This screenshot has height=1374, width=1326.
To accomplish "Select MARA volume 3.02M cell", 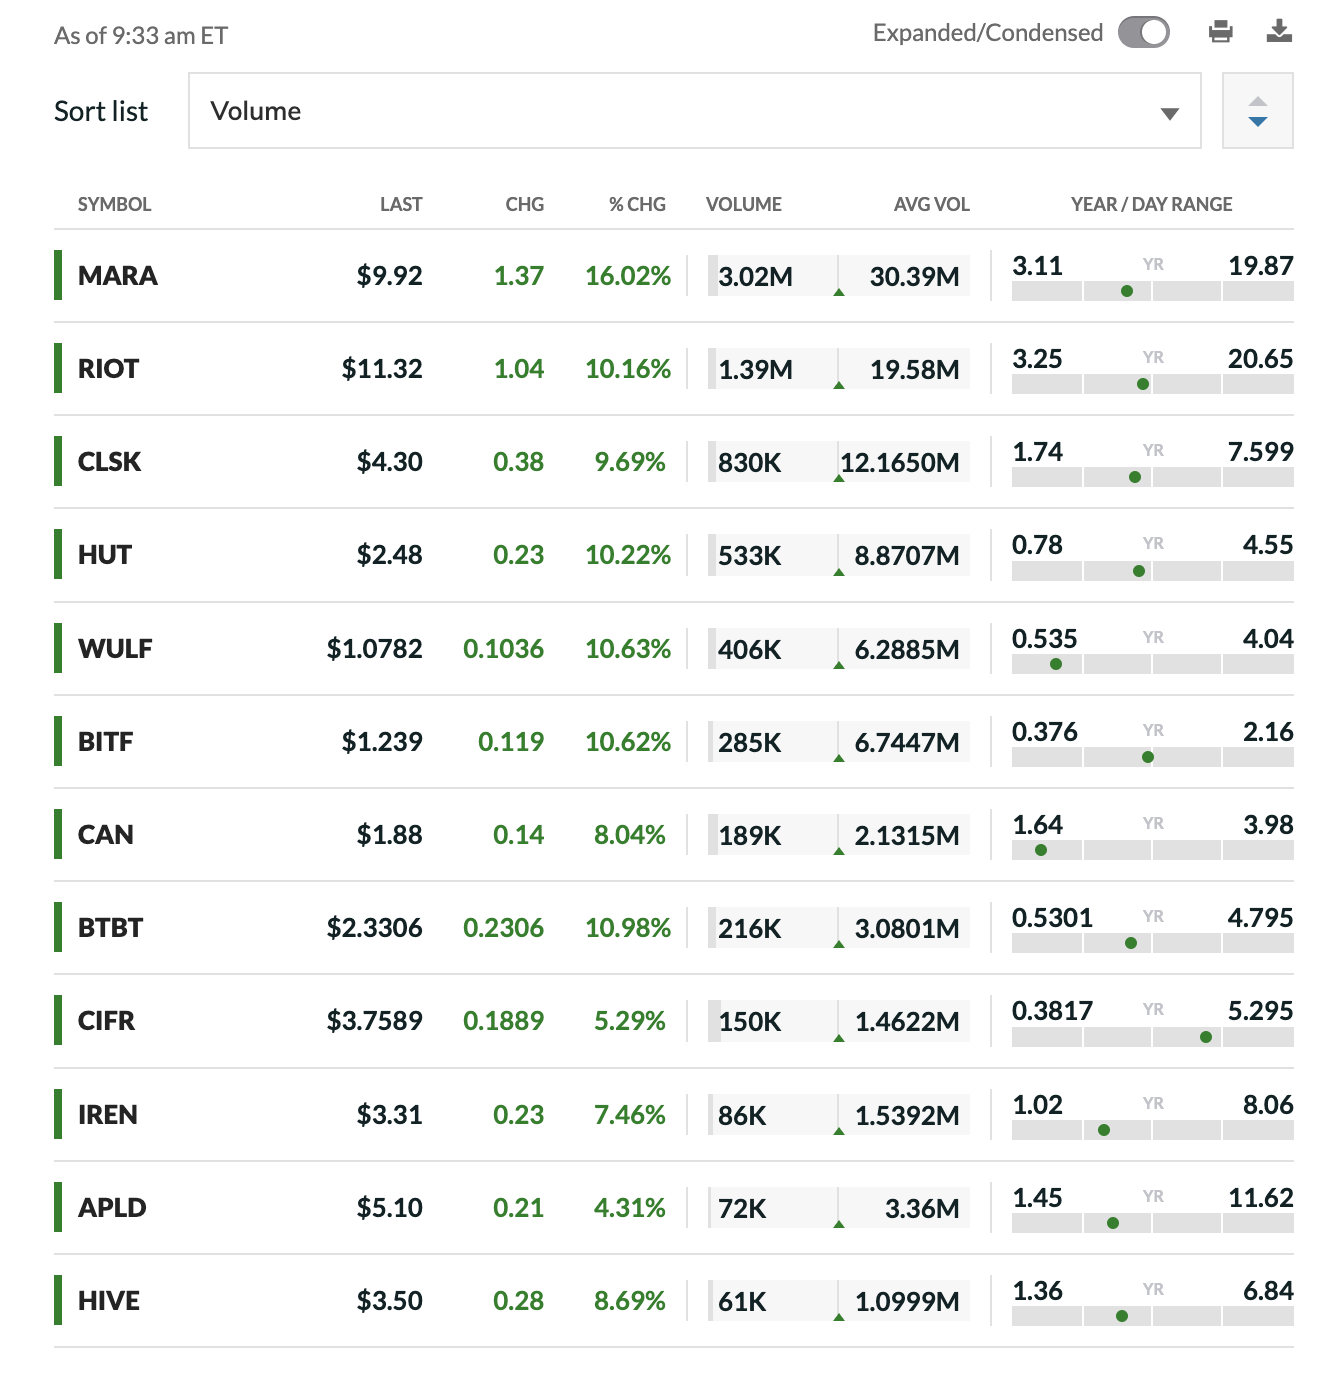I will click(x=755, y=277).
